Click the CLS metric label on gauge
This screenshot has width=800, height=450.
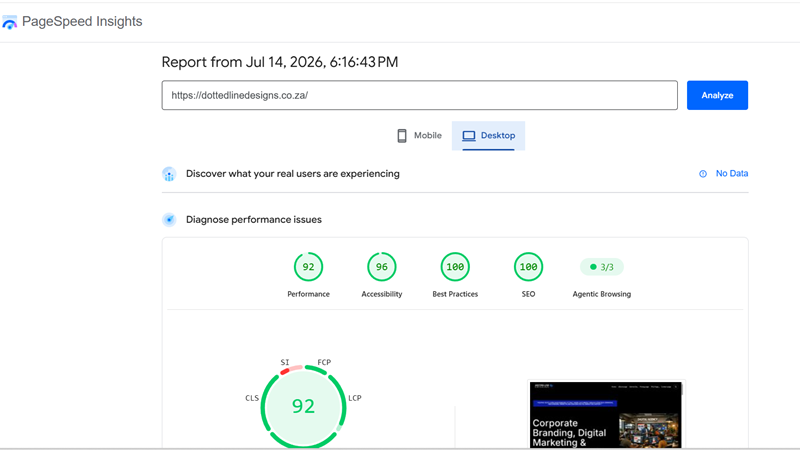click(252, 398)
